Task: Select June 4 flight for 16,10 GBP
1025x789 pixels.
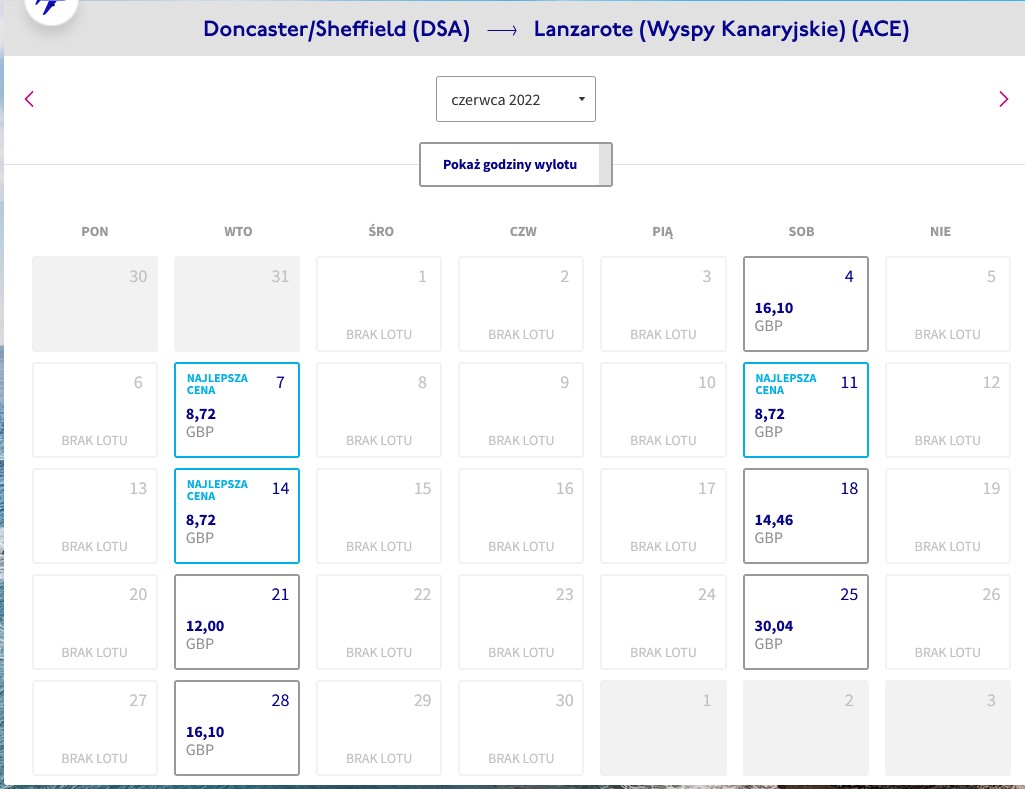Action: 805,304
